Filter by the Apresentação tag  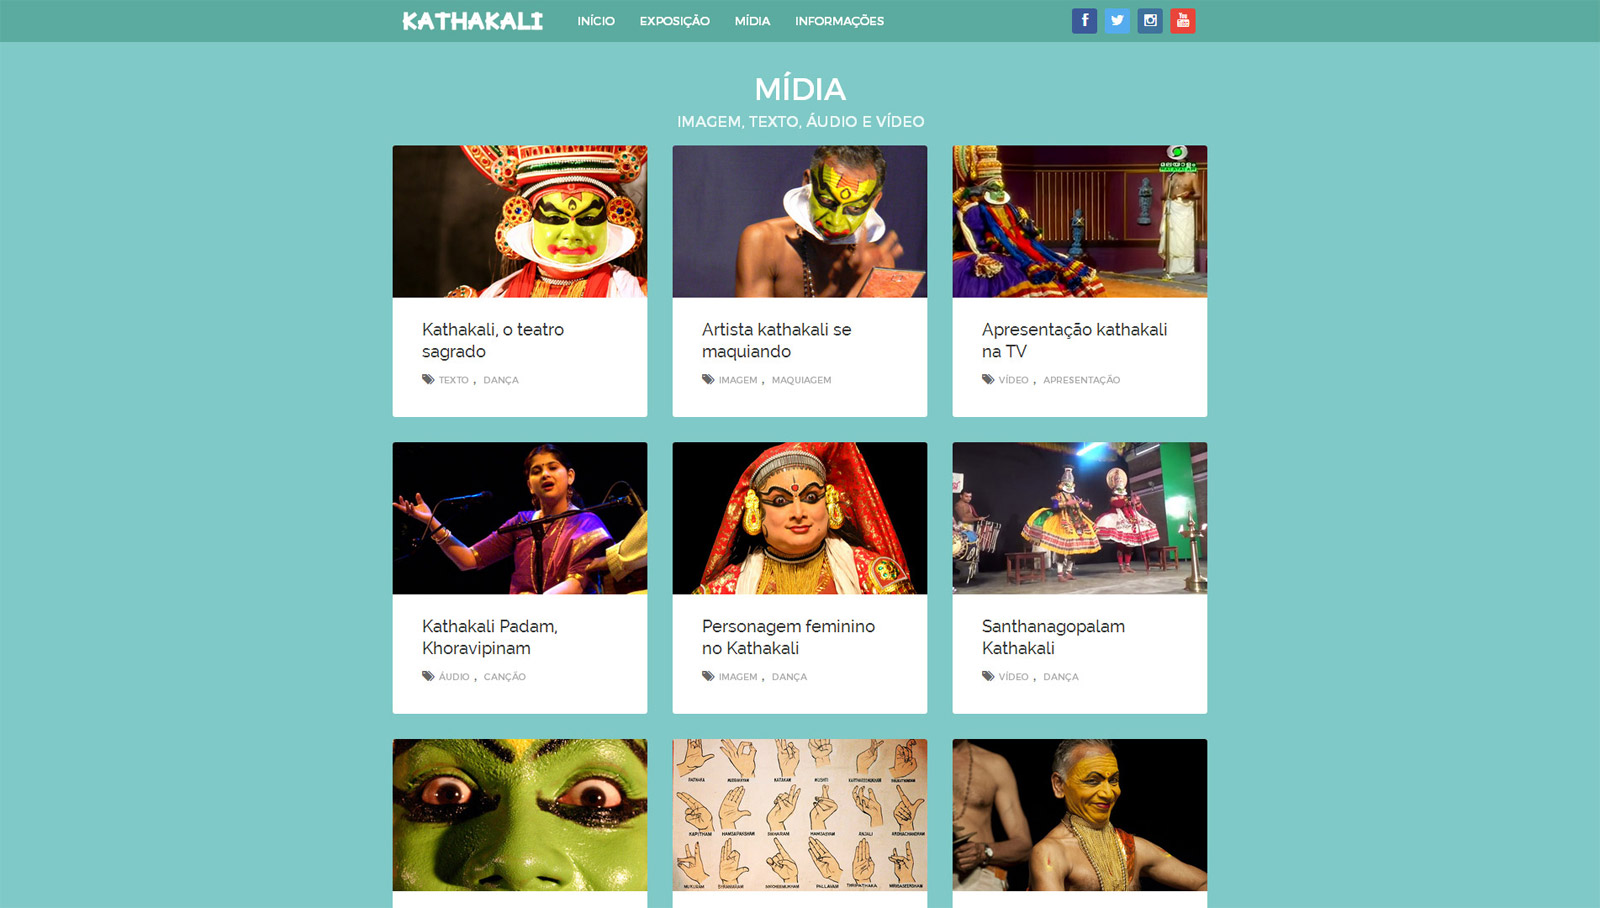point(1081,380)
